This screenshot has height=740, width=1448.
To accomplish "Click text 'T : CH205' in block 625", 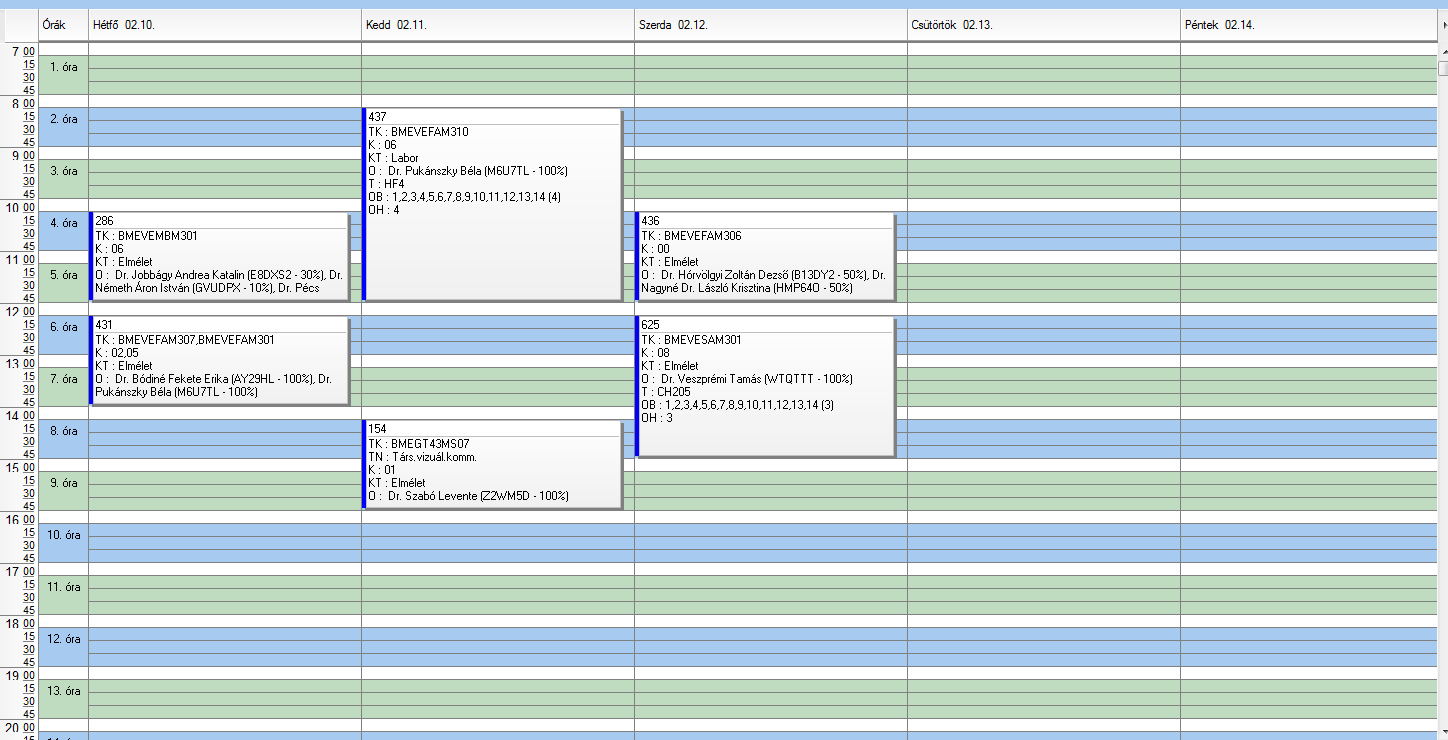I will (666, 392).
